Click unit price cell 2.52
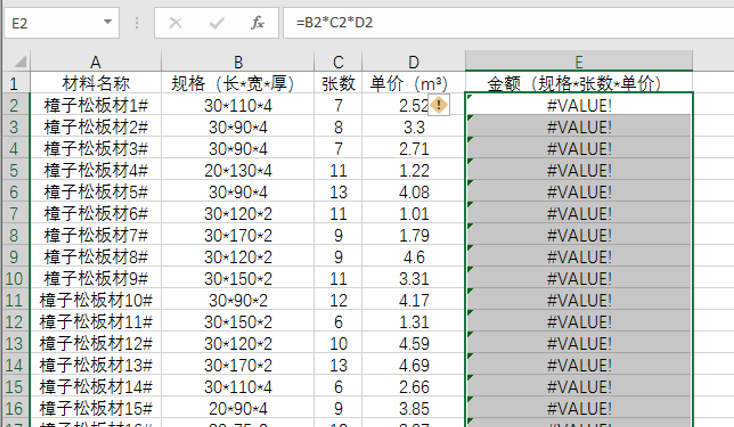This screenshot has width=734, height=427. pyautogui.click(x=413, y=105)
